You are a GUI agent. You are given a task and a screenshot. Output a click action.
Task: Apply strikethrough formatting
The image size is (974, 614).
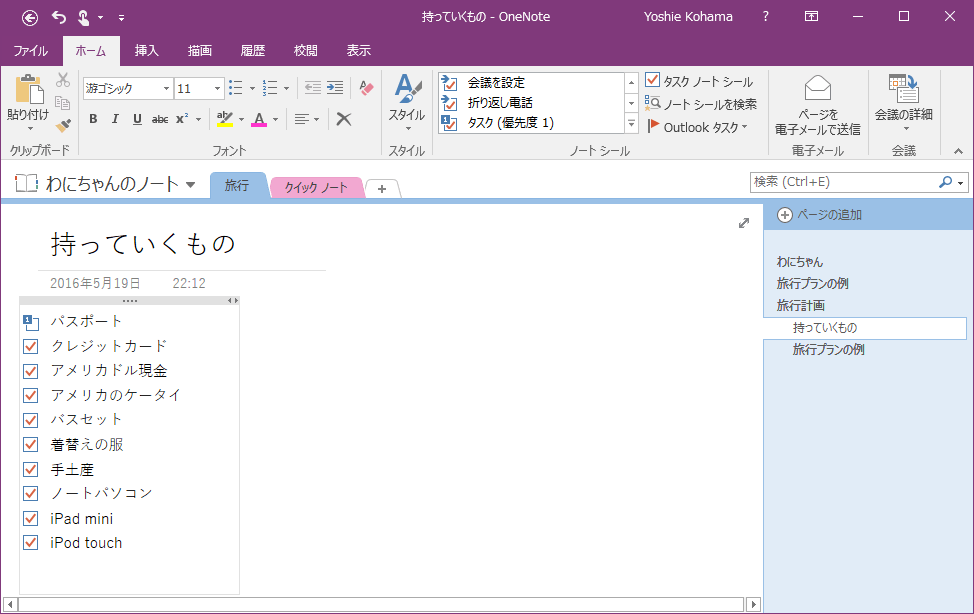(x=160, y=119)
